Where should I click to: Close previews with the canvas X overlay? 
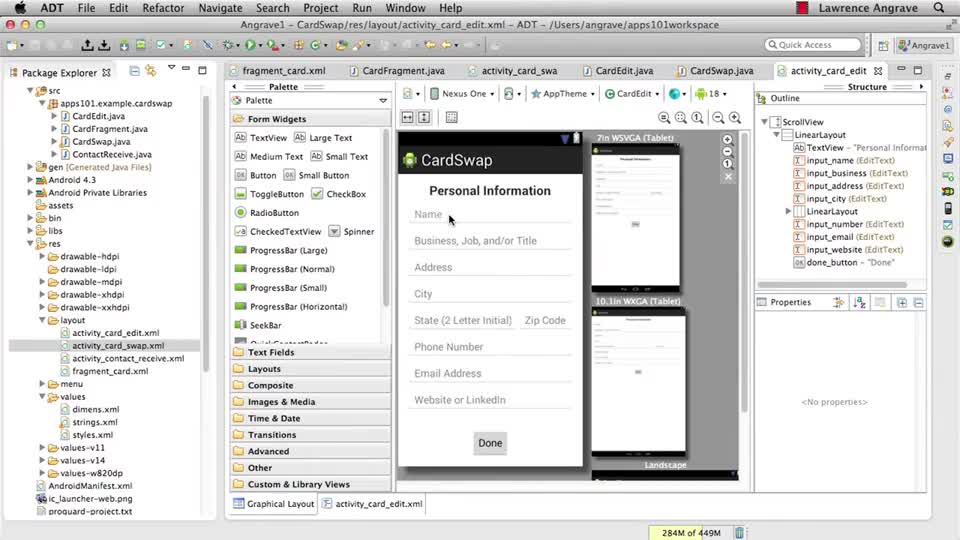click(x=728, y=177)
